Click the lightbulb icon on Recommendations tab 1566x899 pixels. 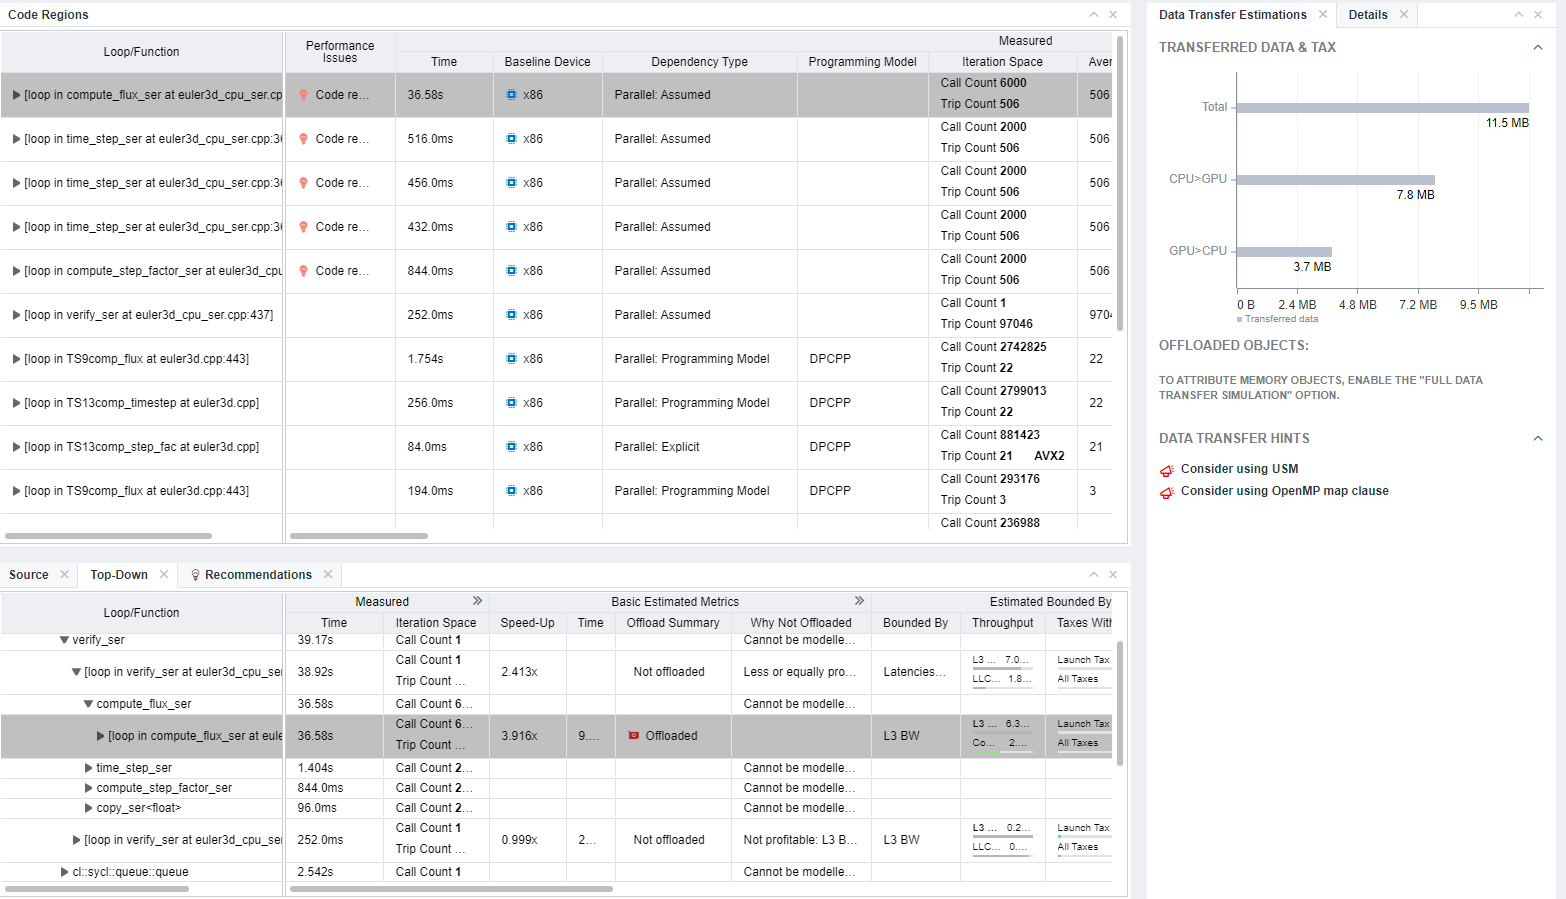(x=195, y=575)
